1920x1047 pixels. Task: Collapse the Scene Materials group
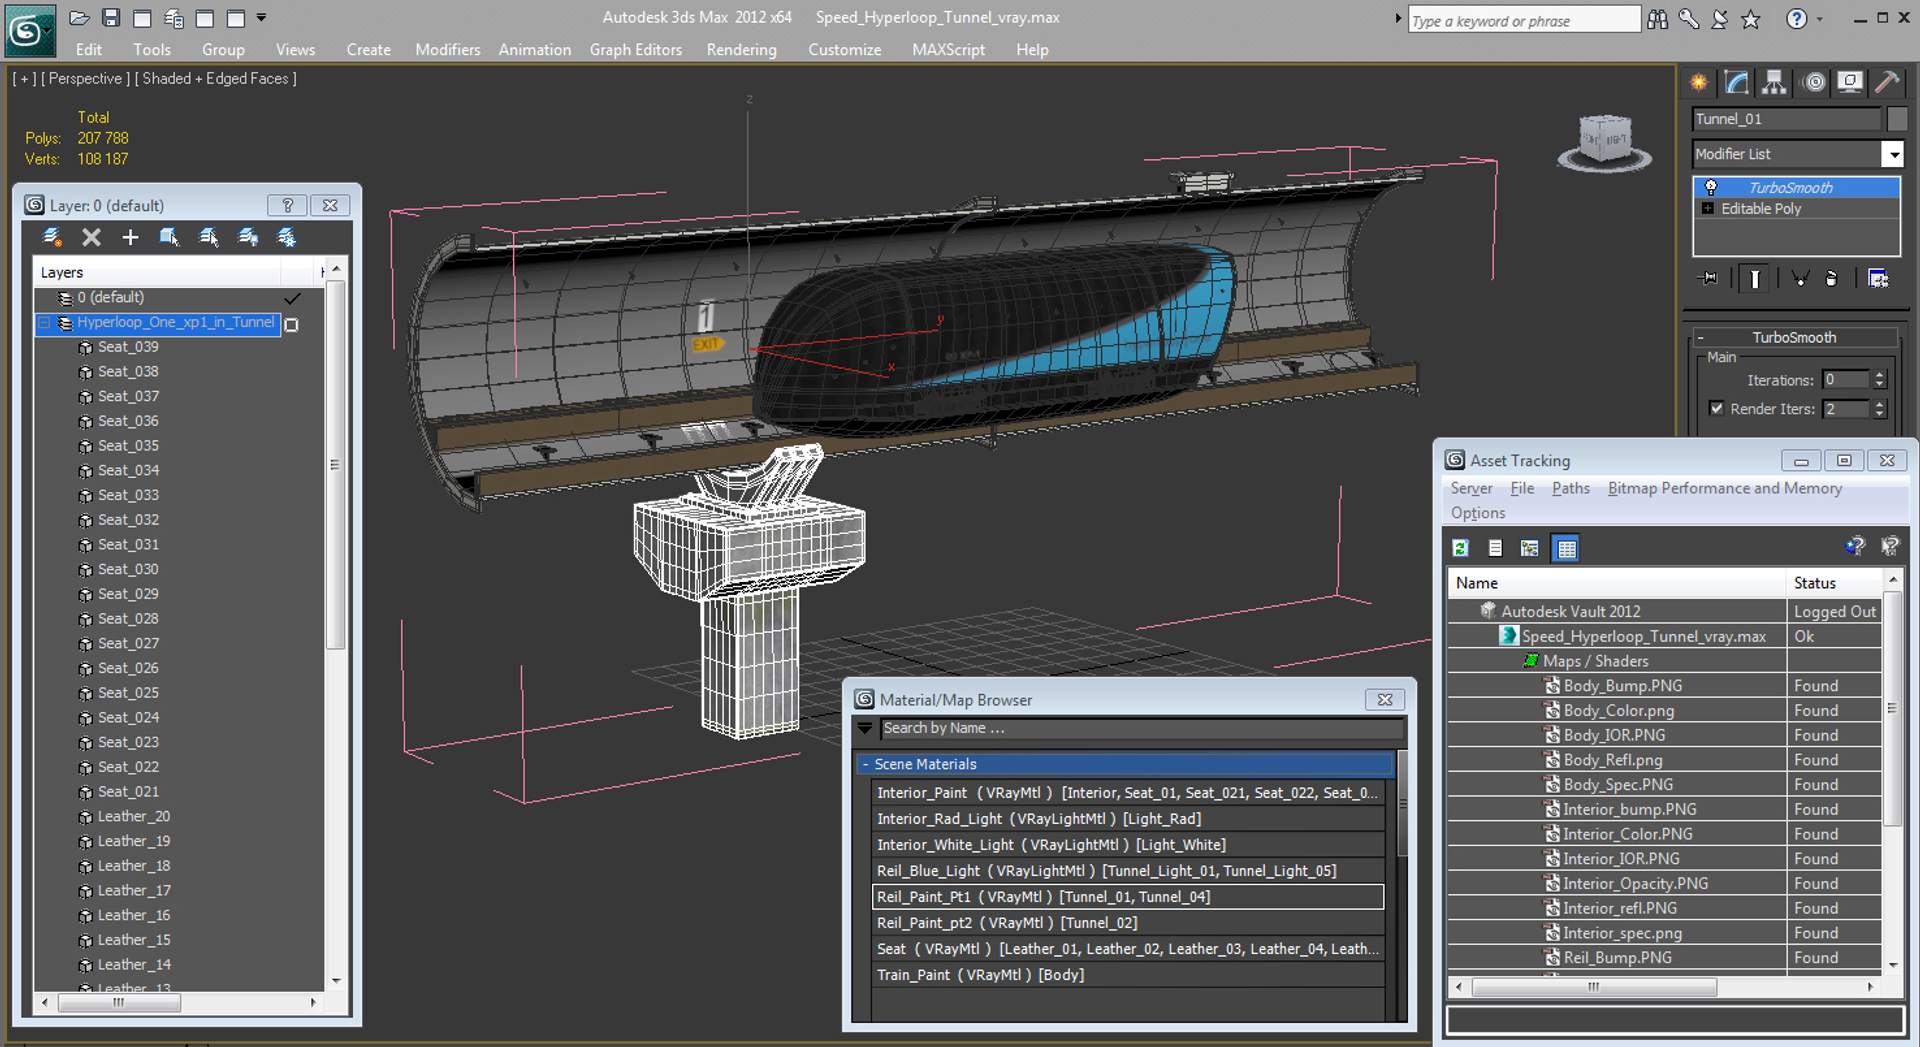pyautogui.click(x=866, y=764)
